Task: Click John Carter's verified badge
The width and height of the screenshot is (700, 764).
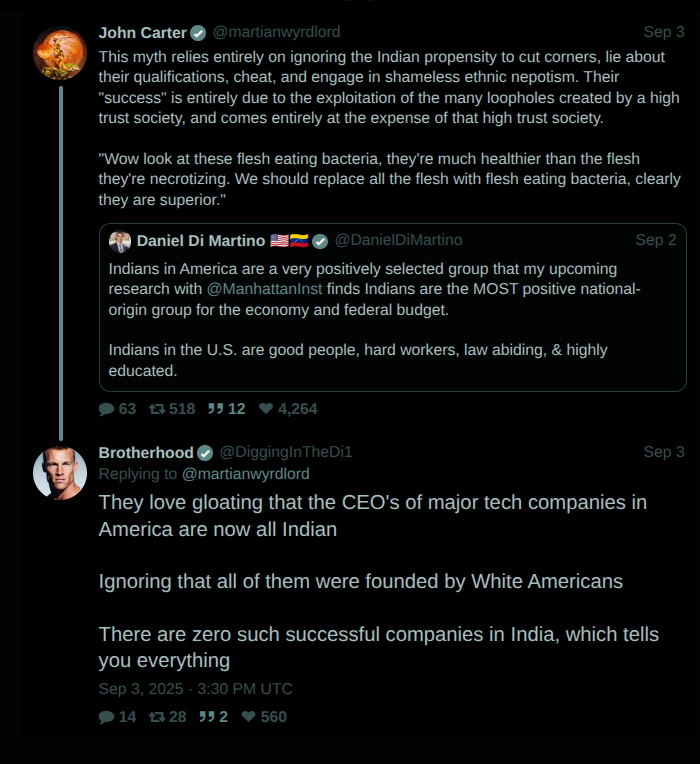Action: point(199,33)
